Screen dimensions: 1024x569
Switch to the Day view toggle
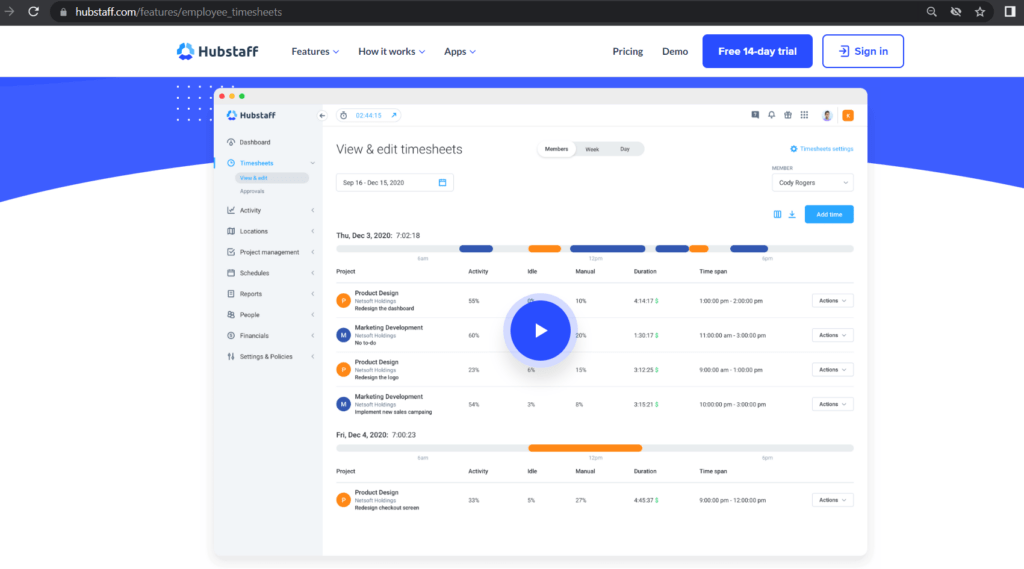[x=625, y=149]
